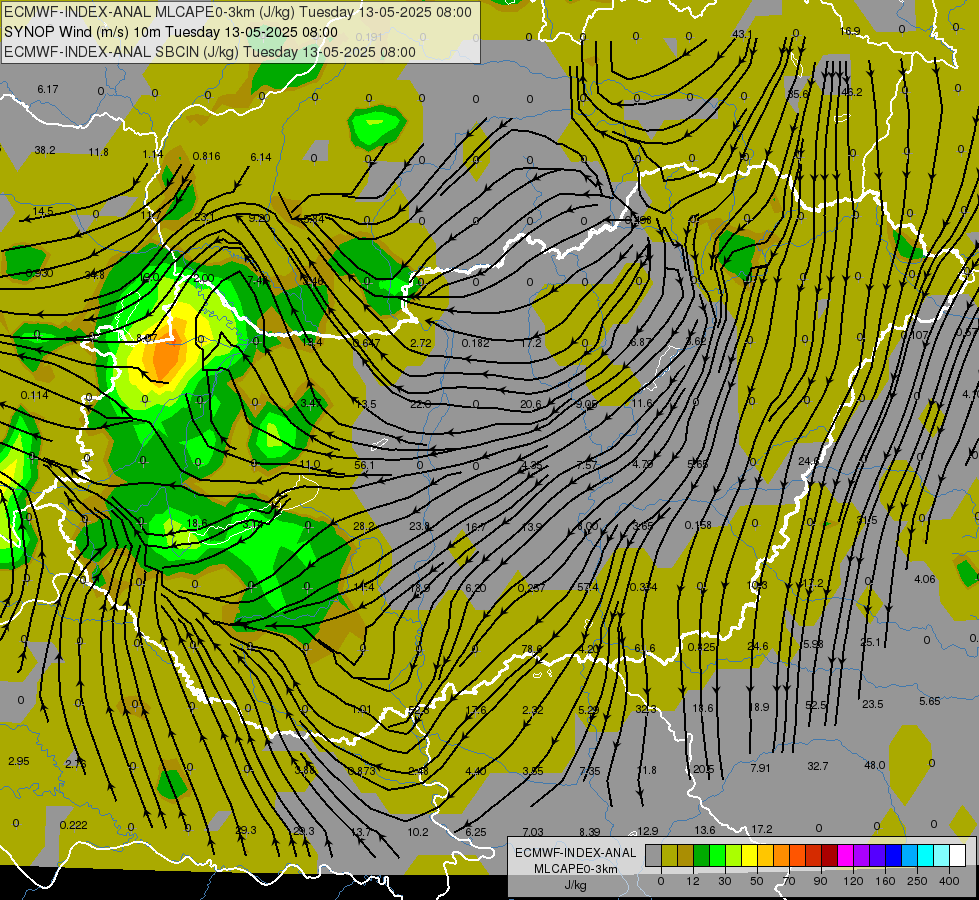The width and height of the screenshot is (979, 900).
Task: Click the SBCIN header line
Action: (x=210, y=52)
